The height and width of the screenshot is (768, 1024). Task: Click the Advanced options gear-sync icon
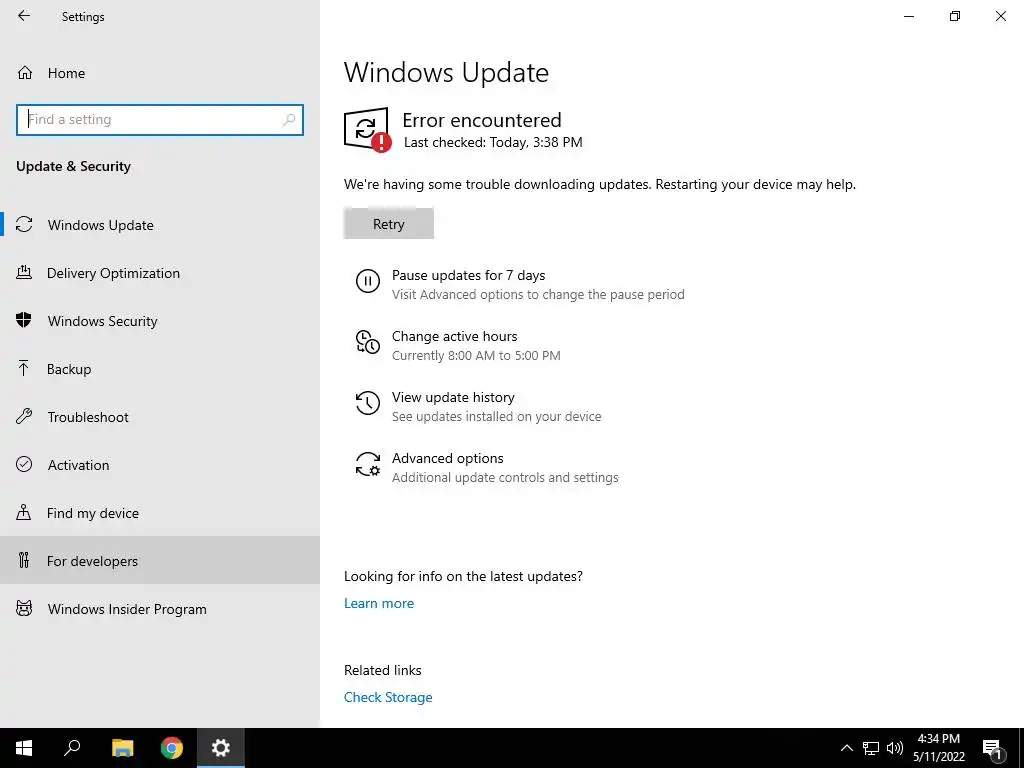[368, 464]
